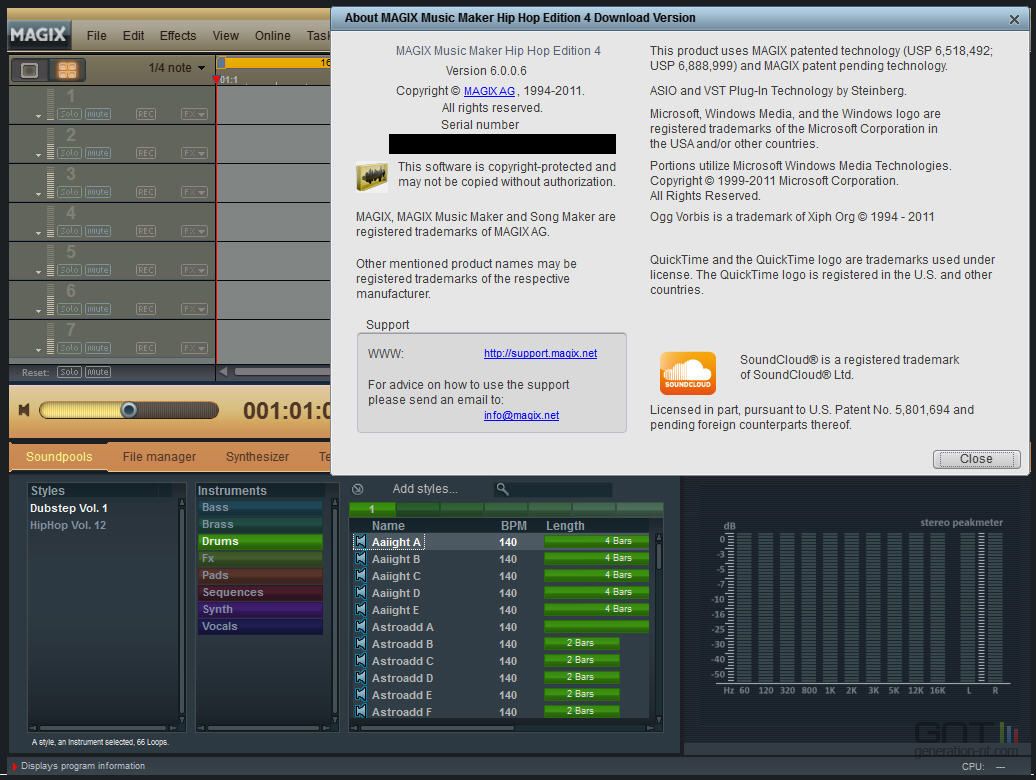Preview the Aaiight D loop icon
This screenshot has height=780, width=1036.
[x=360, y=593]
